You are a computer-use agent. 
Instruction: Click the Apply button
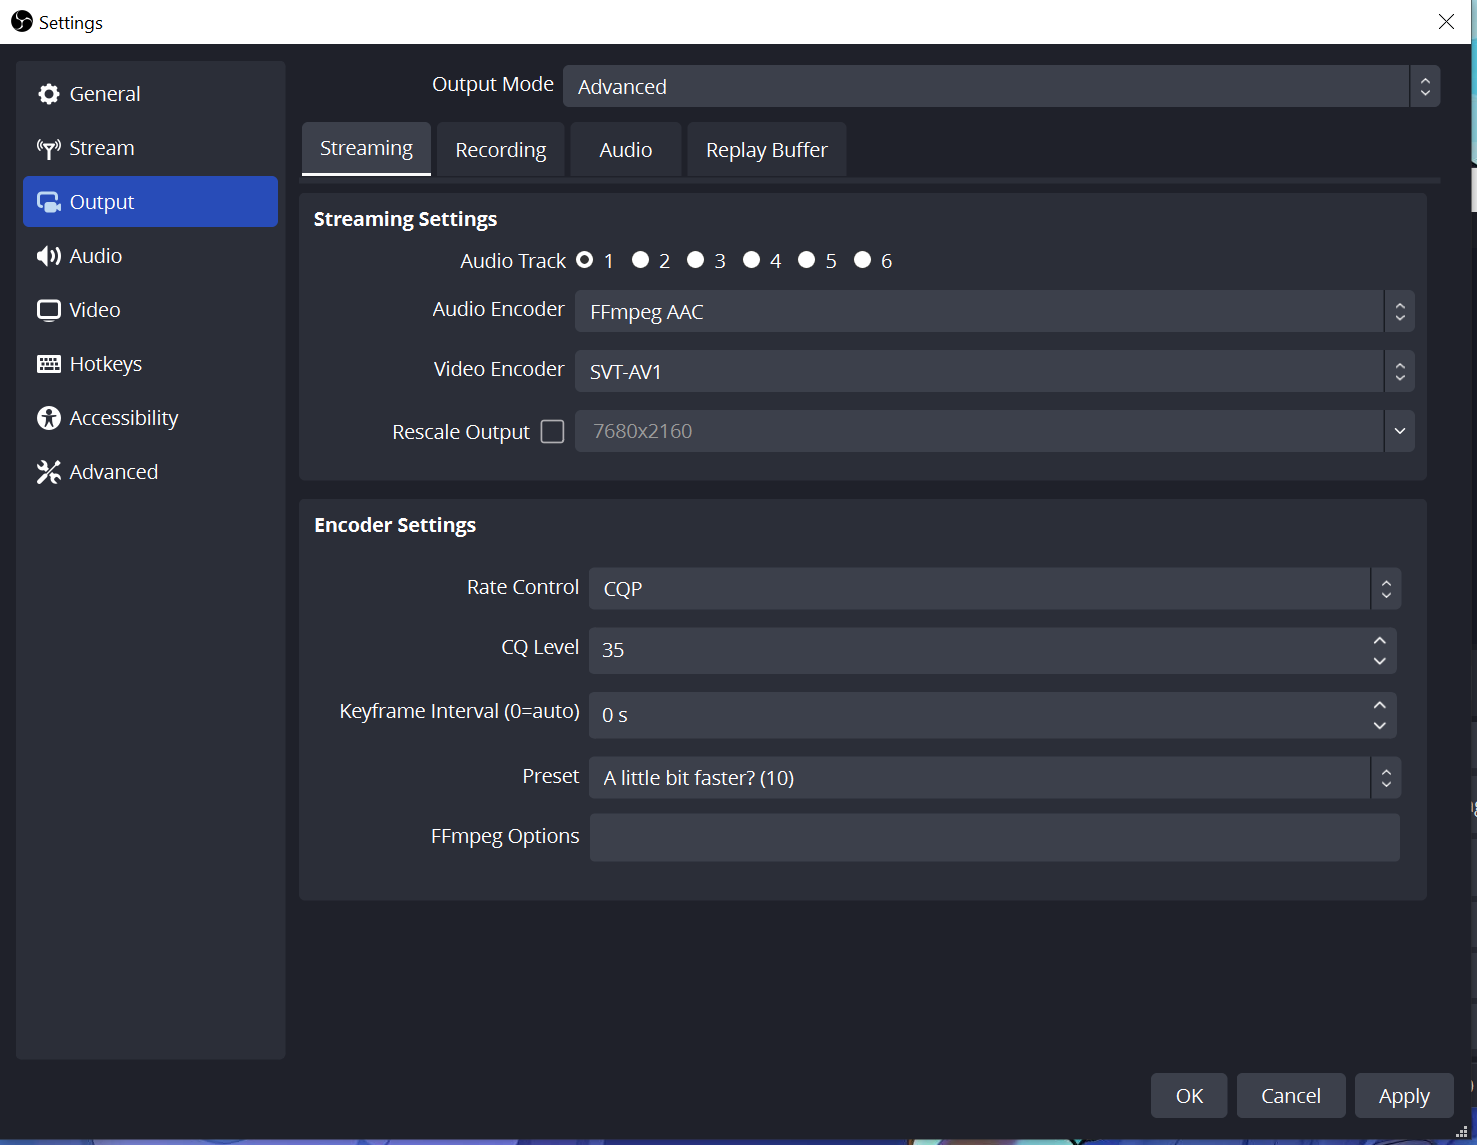1404,1096
